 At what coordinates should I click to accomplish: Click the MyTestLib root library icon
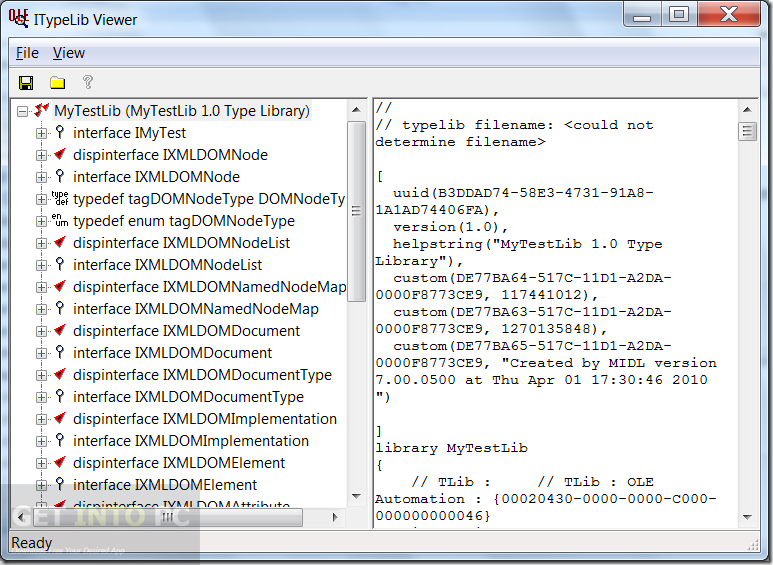coord(42,111)
